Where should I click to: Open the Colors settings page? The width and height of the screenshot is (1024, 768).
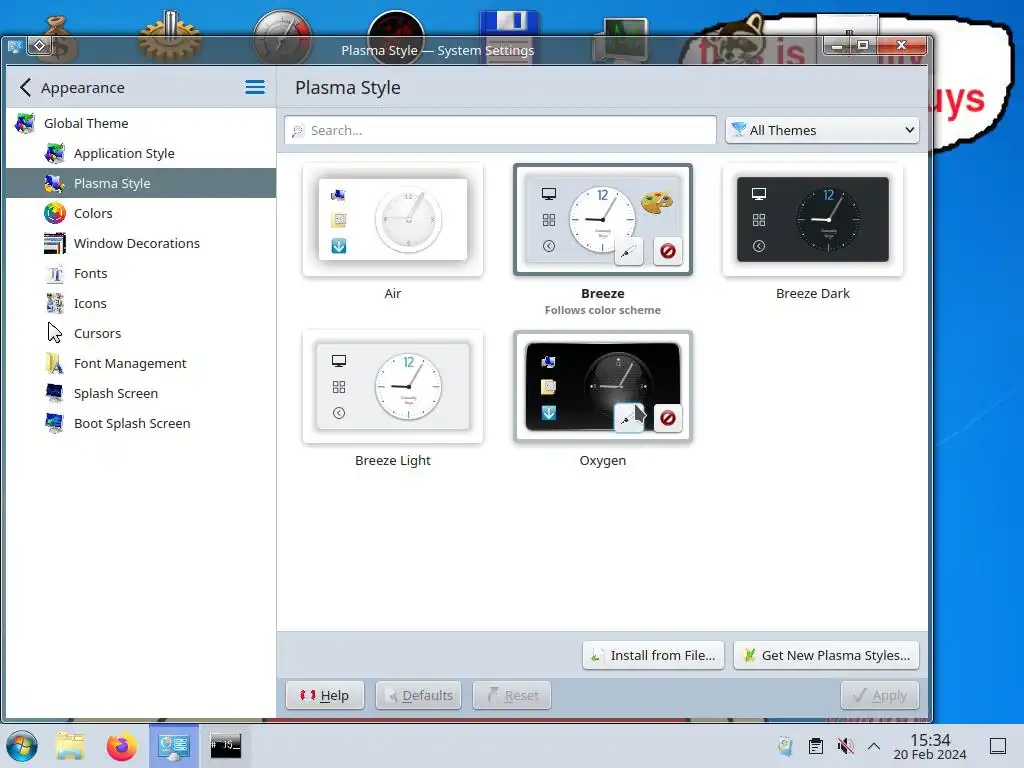click(140, 214)
